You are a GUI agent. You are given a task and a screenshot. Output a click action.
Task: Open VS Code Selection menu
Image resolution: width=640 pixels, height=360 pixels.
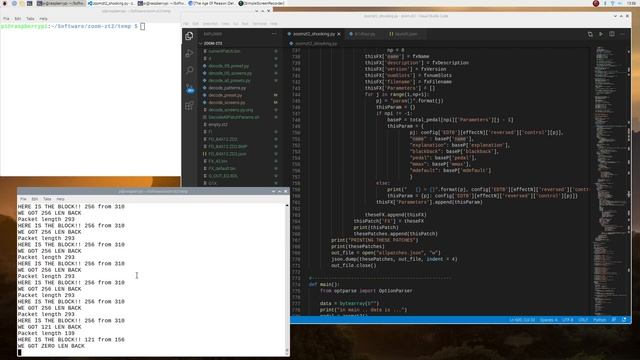click(x=210, y=24)
